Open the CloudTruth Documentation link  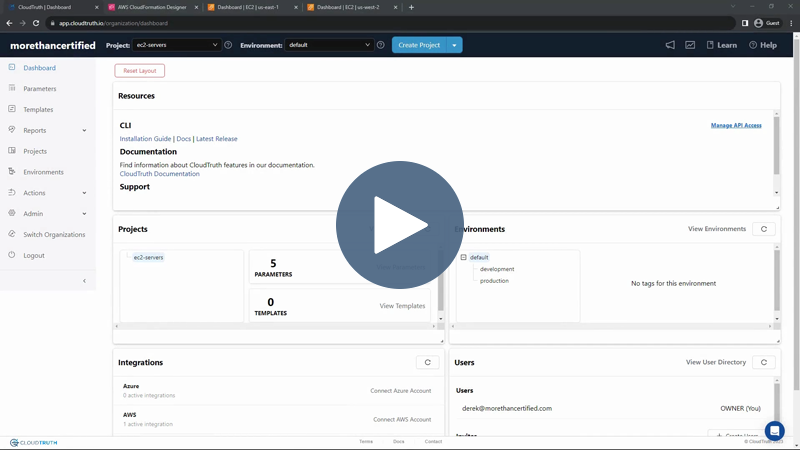click(x=160, y=174)
